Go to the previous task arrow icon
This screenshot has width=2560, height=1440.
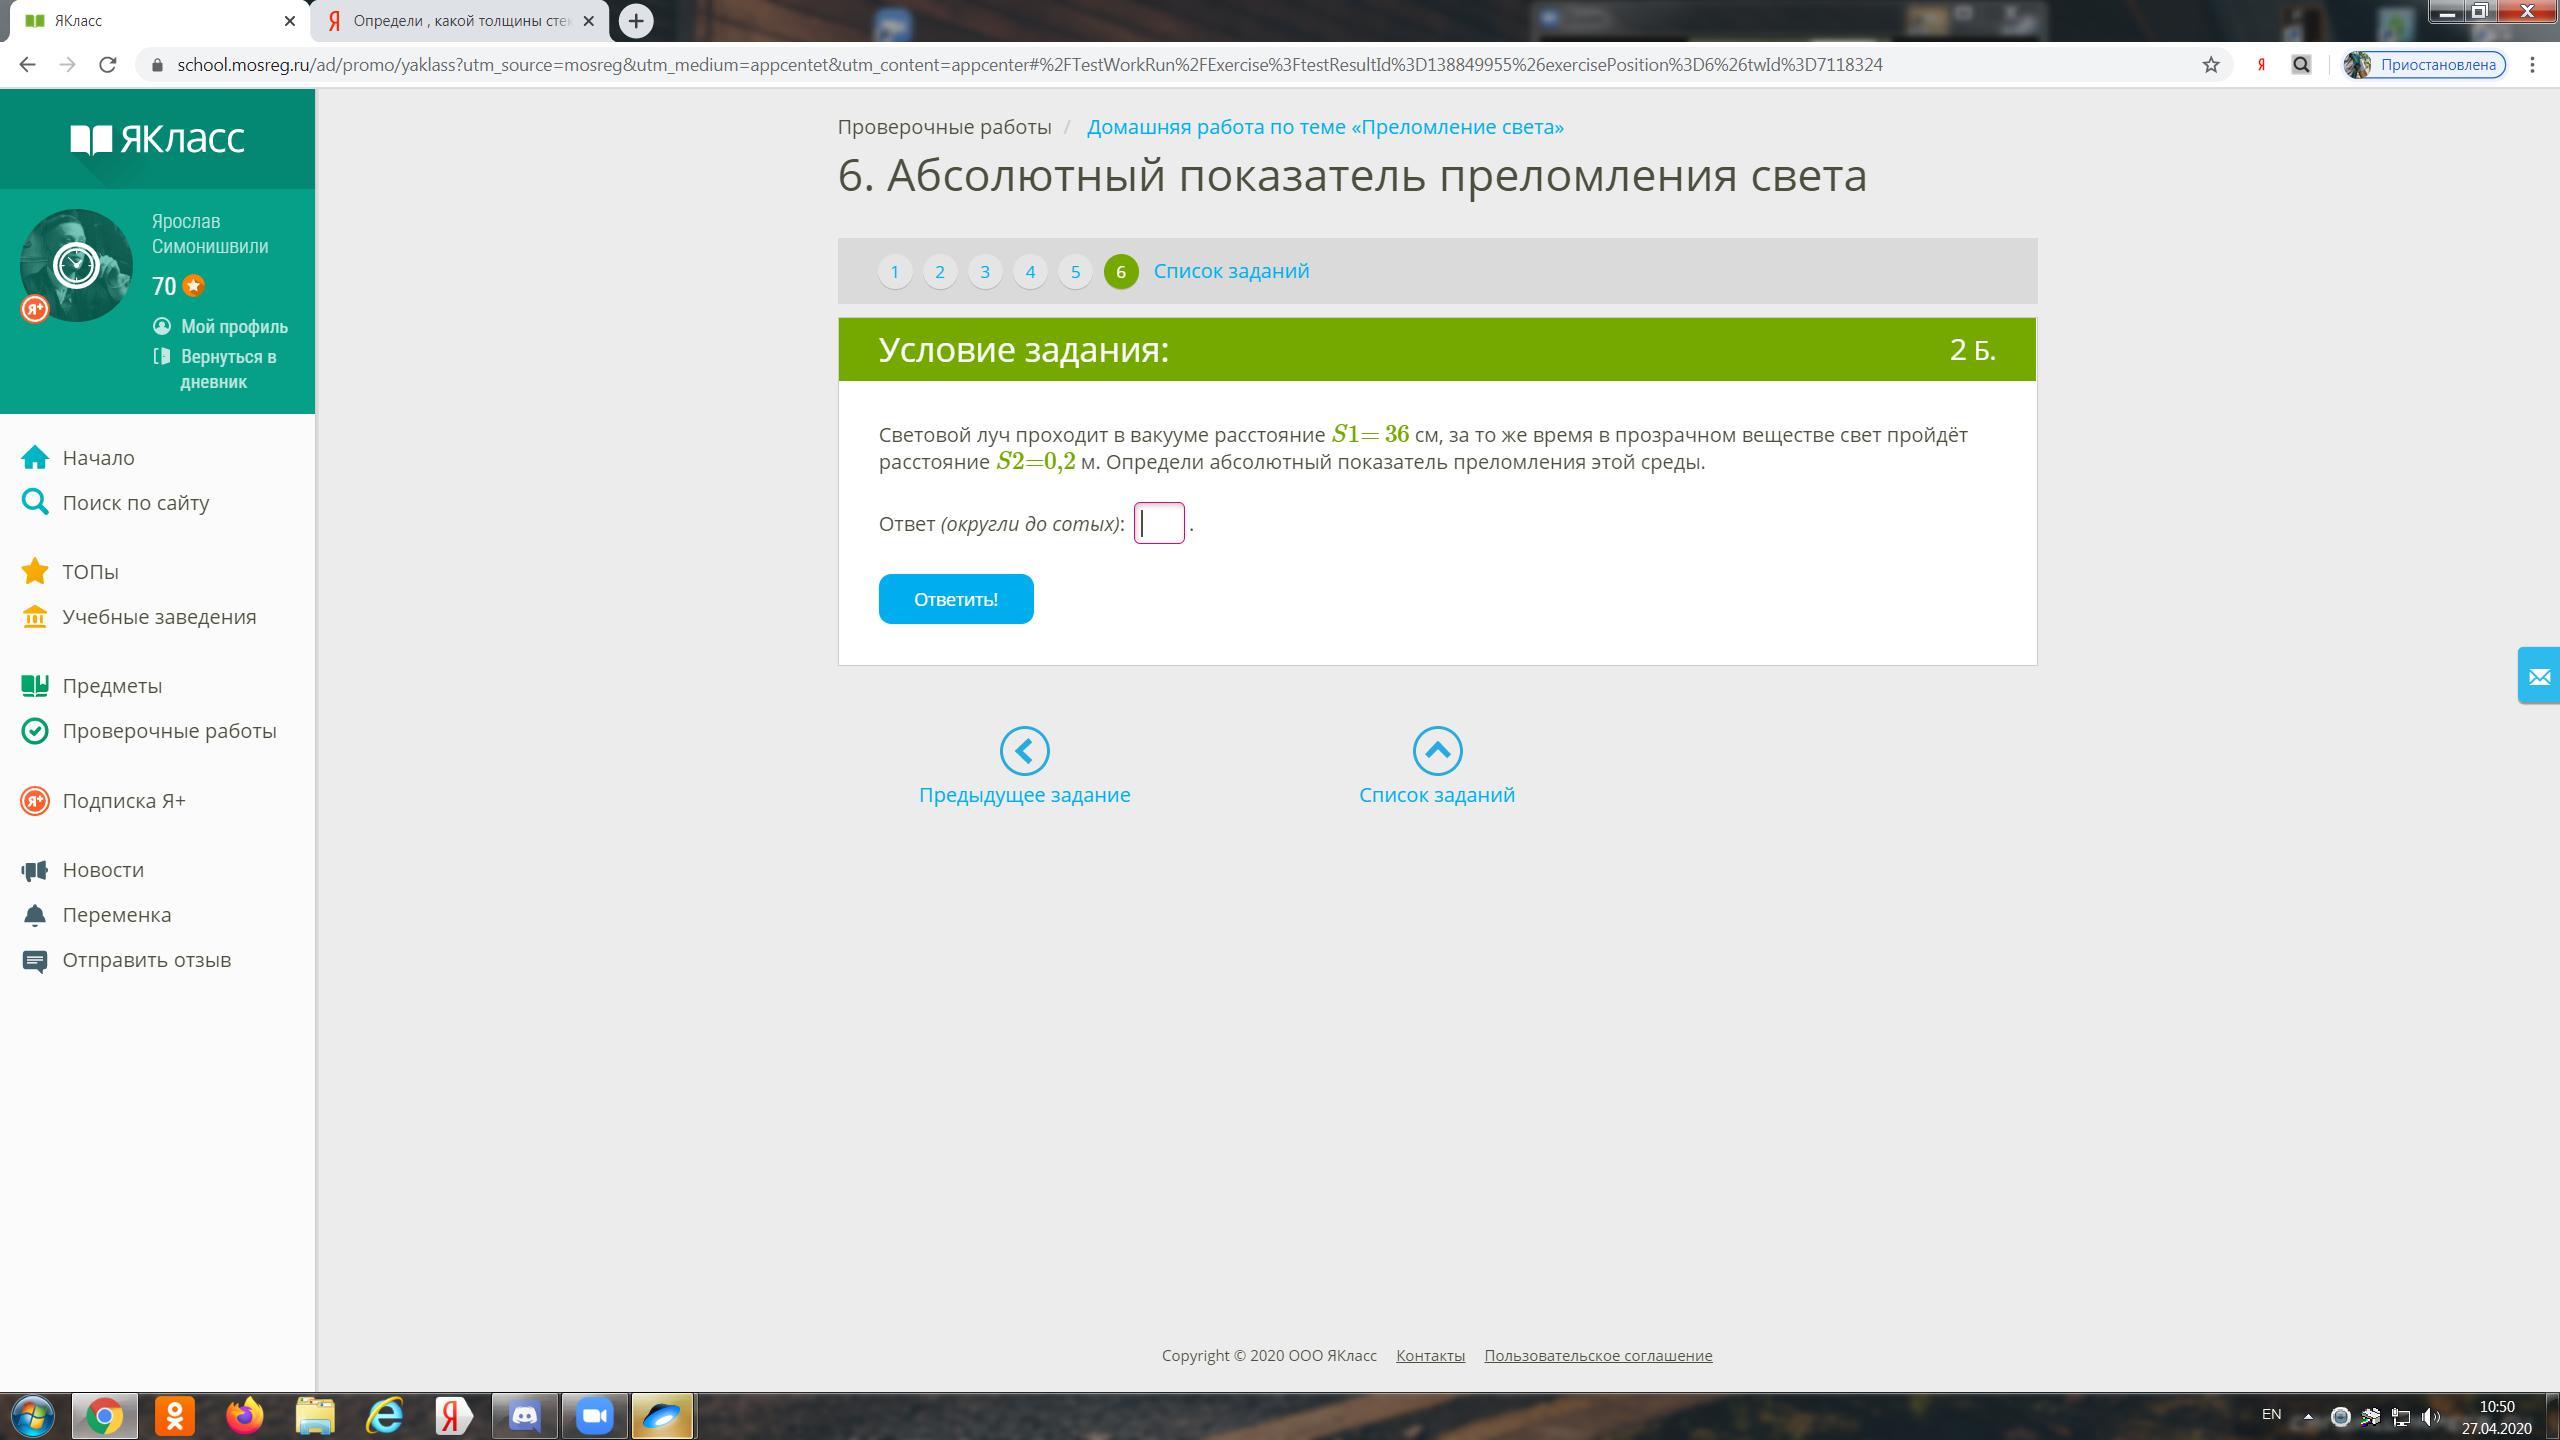[1024, 751]
